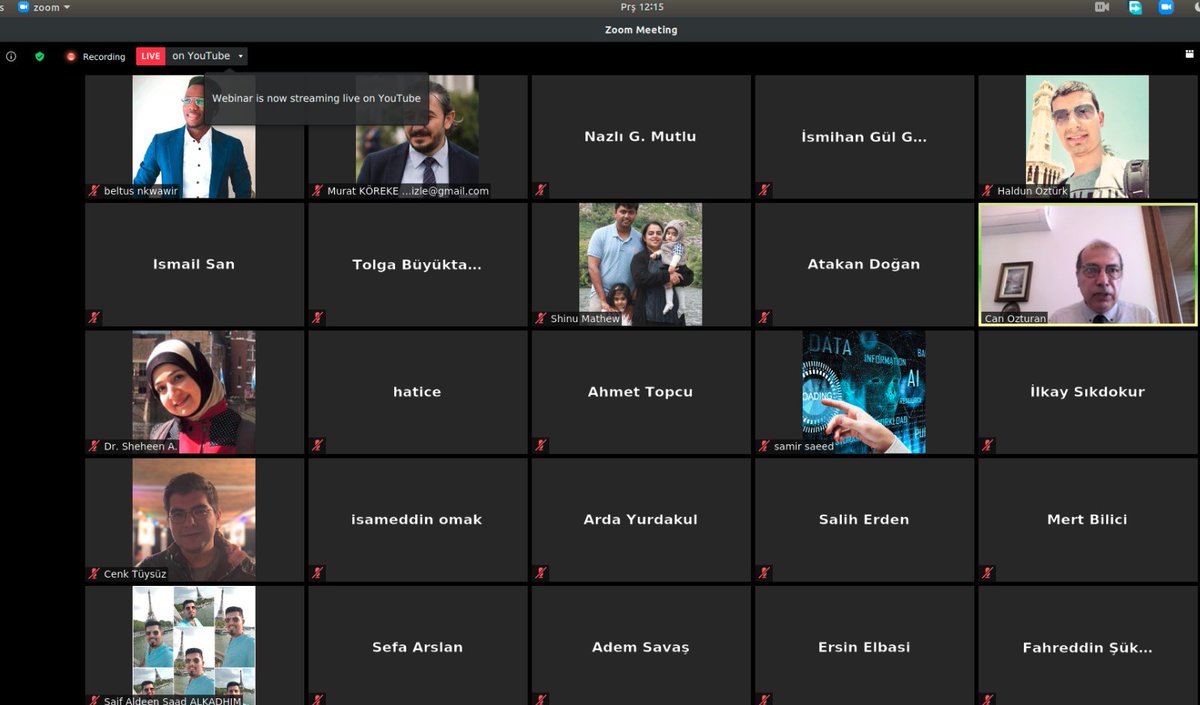Viewport: 1200px width, 705px height.
Task: Click the name 'Arda Yurdakul'
Action: pyautogui.click(x=641, y=520)
